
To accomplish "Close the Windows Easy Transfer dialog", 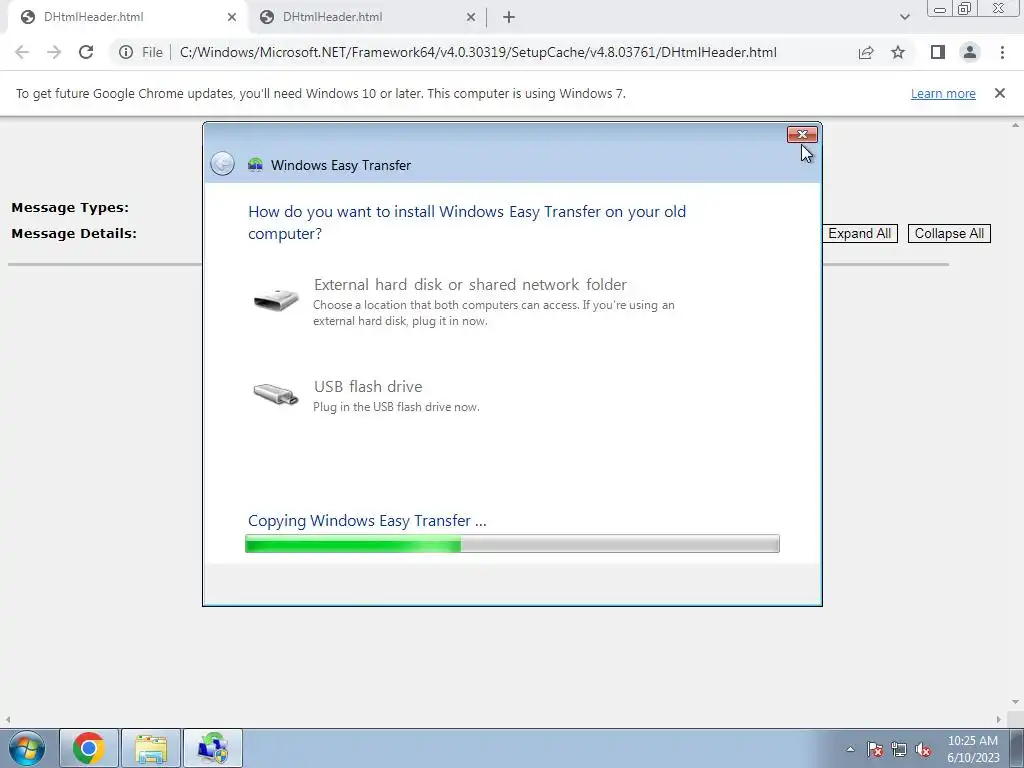I will coord(802,135).
